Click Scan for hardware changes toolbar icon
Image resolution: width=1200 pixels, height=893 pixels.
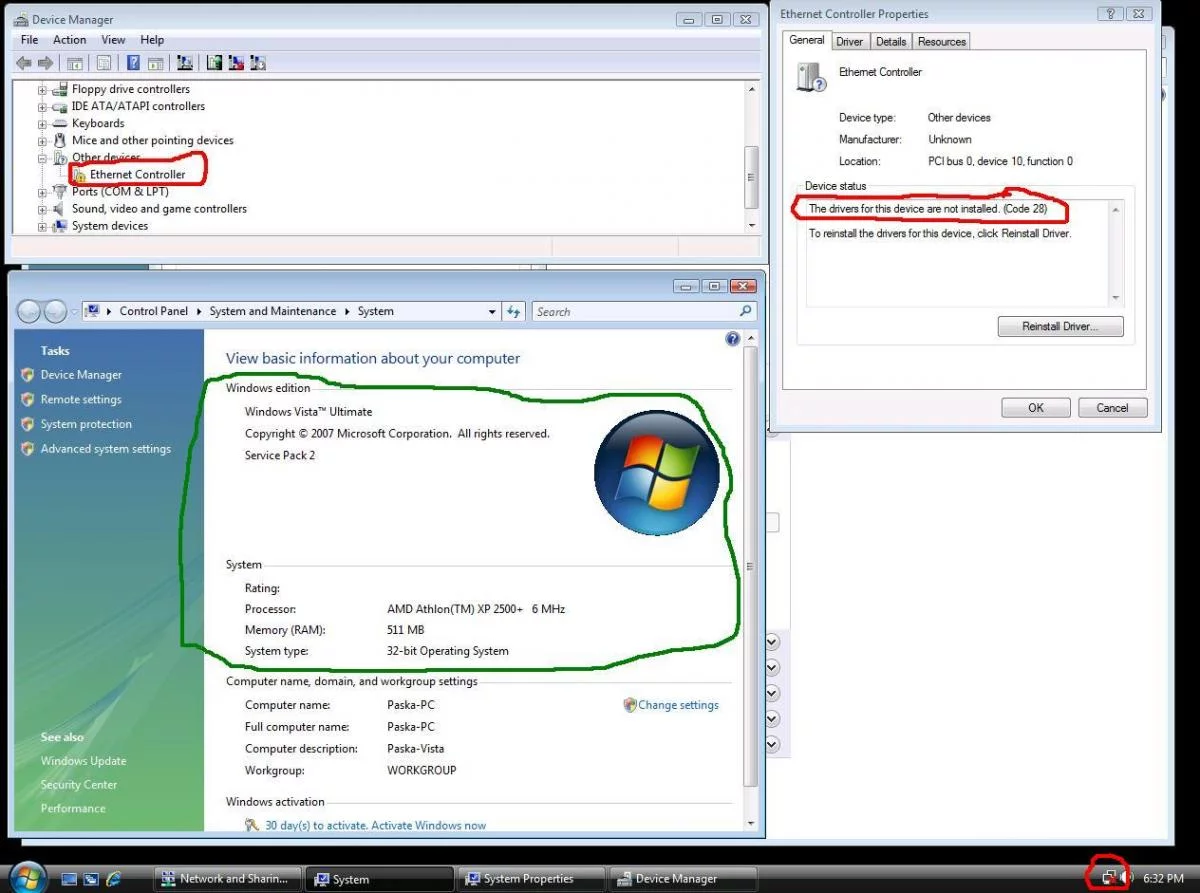tap(185, 63)
